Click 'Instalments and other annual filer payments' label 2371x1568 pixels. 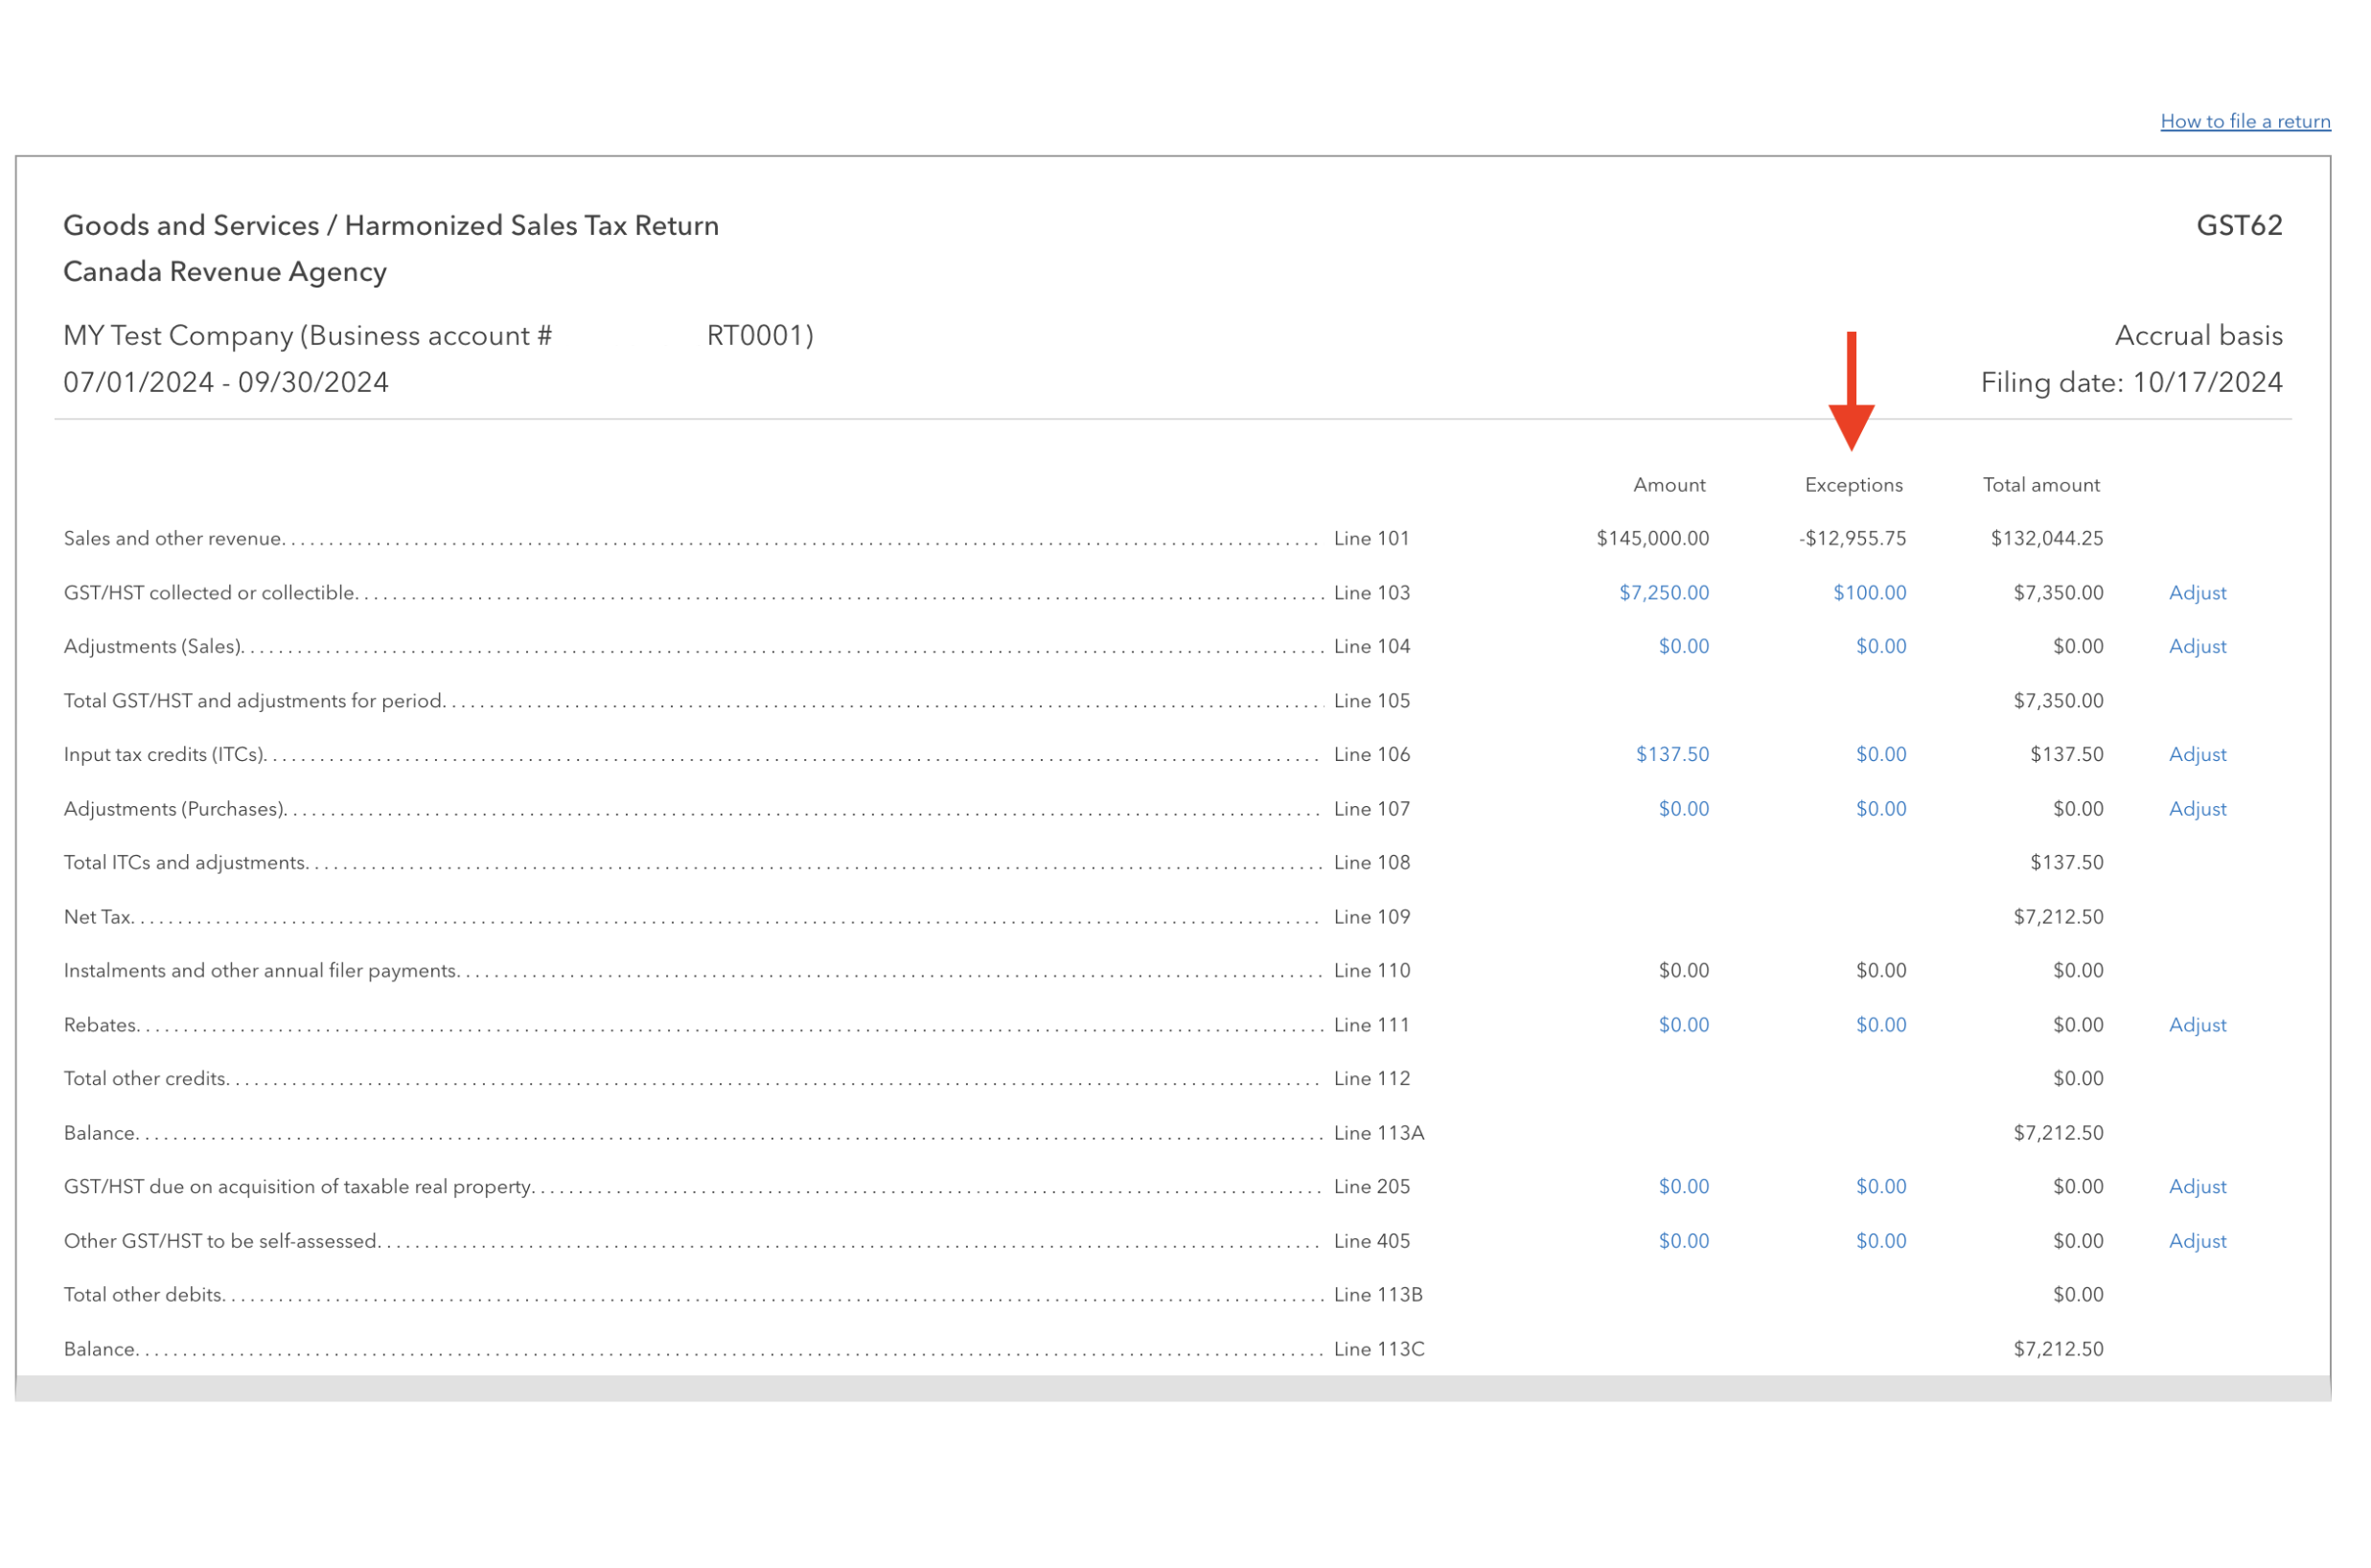(x=262, y=971)
